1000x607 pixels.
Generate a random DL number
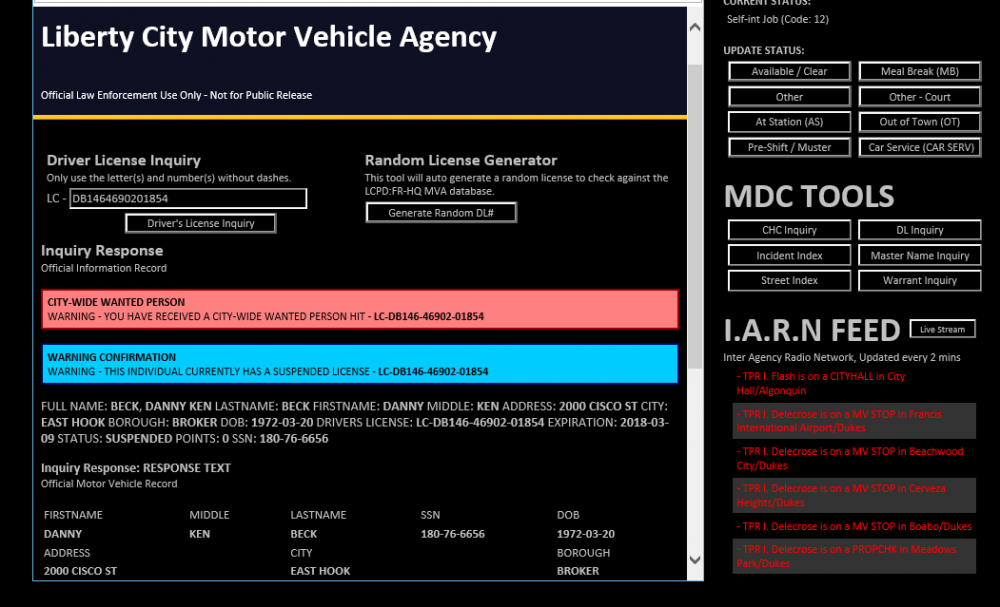[441, 212]
